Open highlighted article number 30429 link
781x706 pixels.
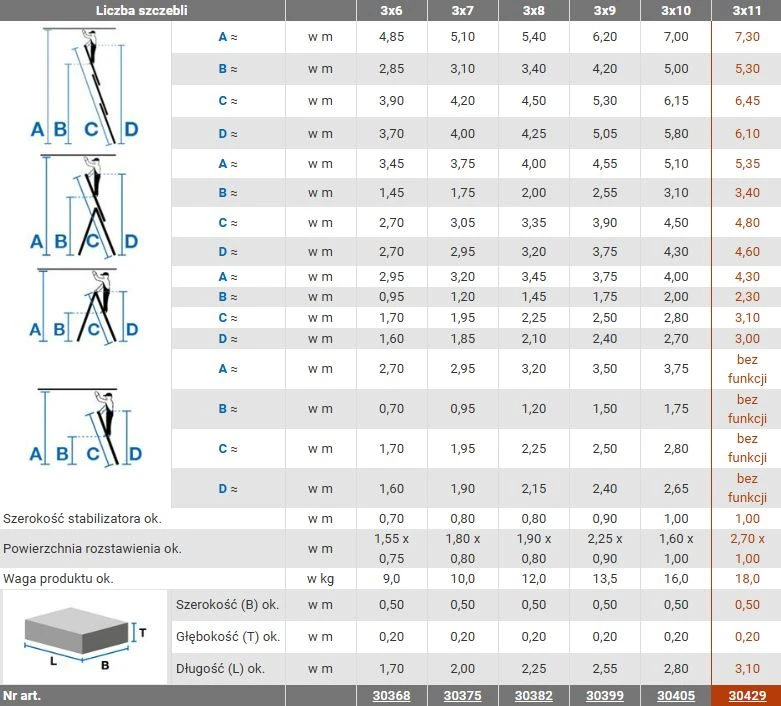point(747,696)
